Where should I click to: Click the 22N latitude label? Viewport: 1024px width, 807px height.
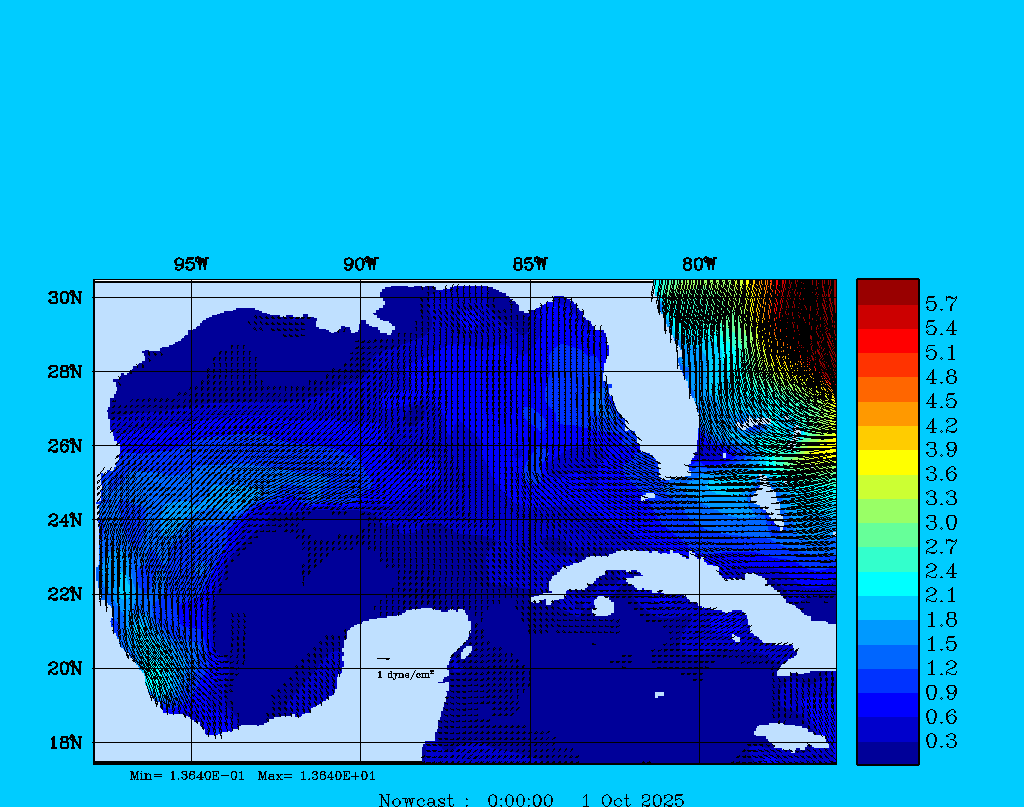tap(68, 594)
